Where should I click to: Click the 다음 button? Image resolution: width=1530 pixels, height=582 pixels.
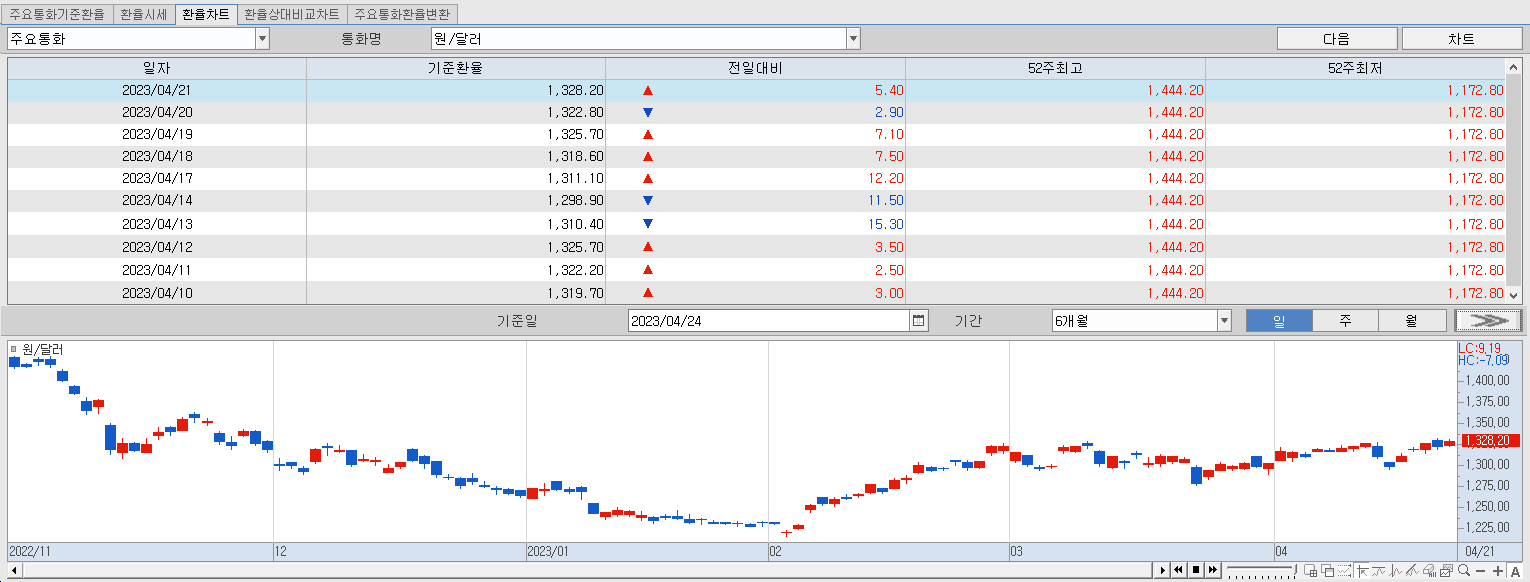(x=1337, y=39)
